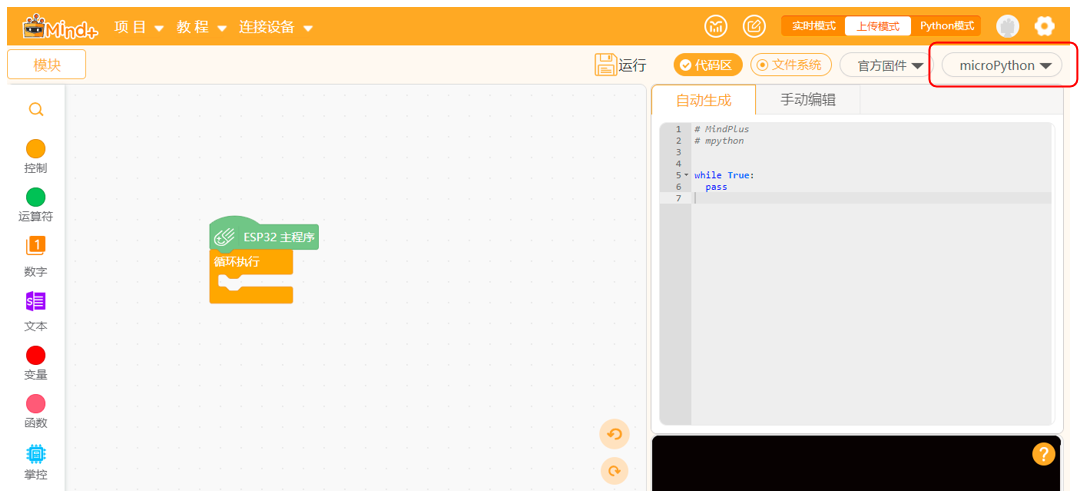Screen dimensions: 1086x491
Task: Click the '# mpython' comment line
Action: click(718, 141)
